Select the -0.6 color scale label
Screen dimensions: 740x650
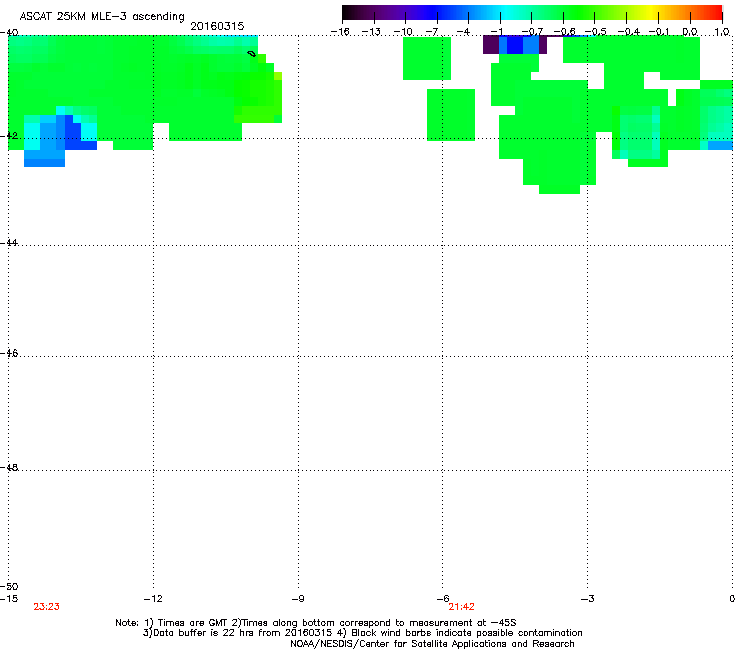point(564,32)
